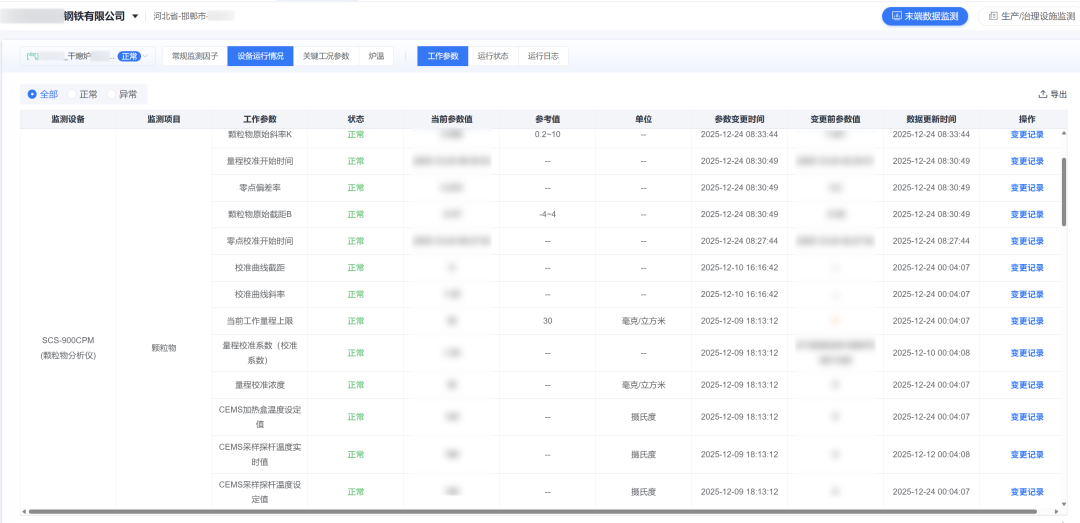Select the 工作参数 sub-tab
The width and height of the screenshot is (1080, 523).
[442, 56]
